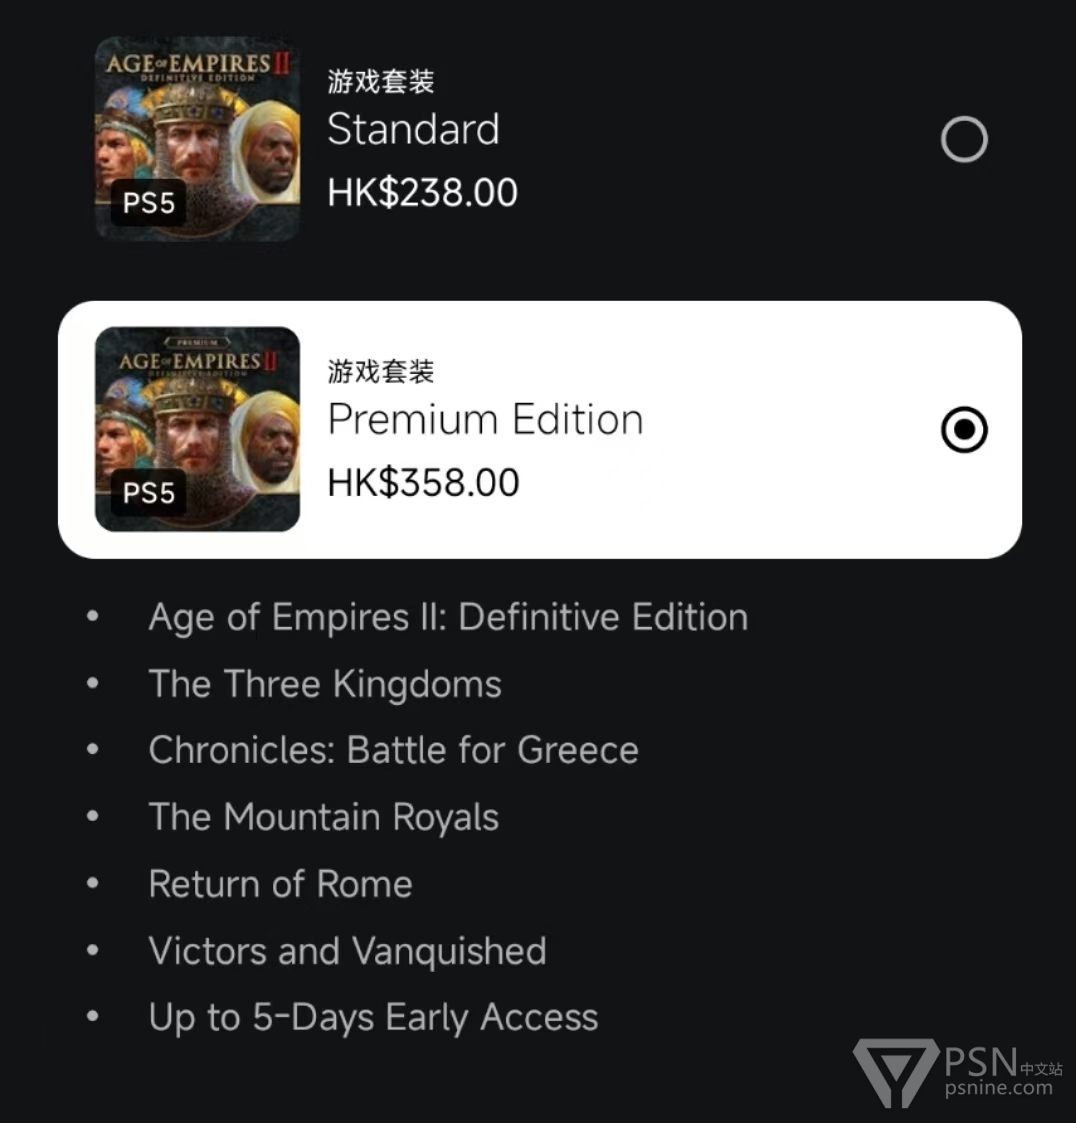Select Age of Empires II: Definitive Edition item
Image resolution: width=1076 pixels, height=1123 pixels.
click(448, 617)
